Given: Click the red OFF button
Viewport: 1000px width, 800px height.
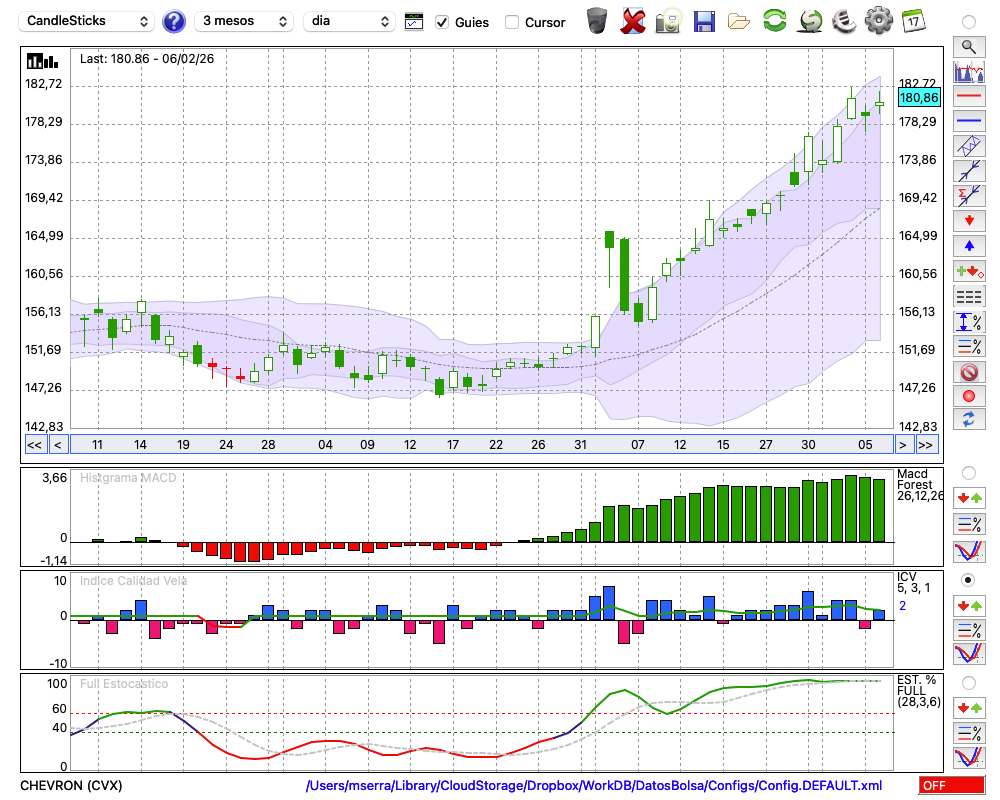Looking at the screenshot, I should pyautogui.click(x=951, y=785).
